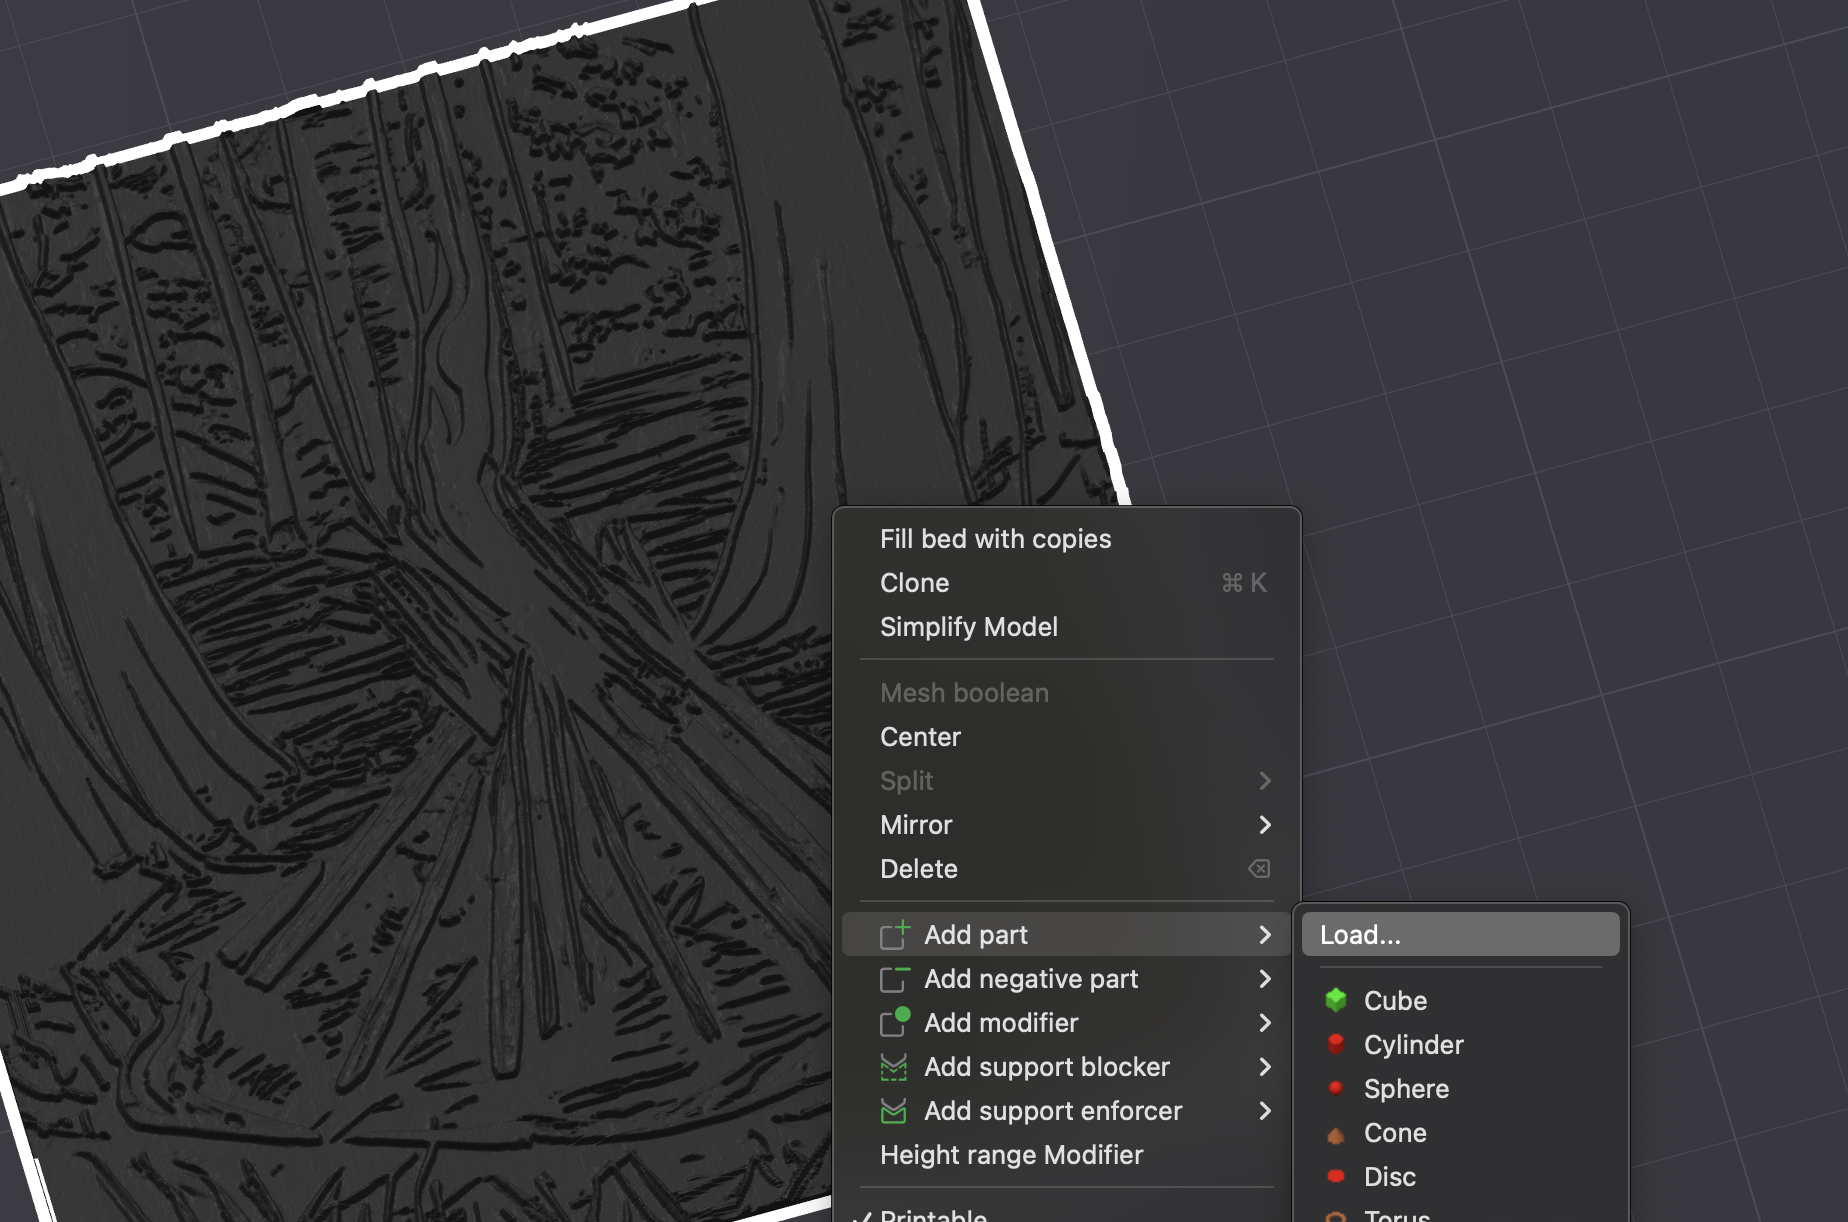The width and height of the screenshot is (1848, 1222).
Task: Click the Disc label text
Action: (x=1390, y=1177)
